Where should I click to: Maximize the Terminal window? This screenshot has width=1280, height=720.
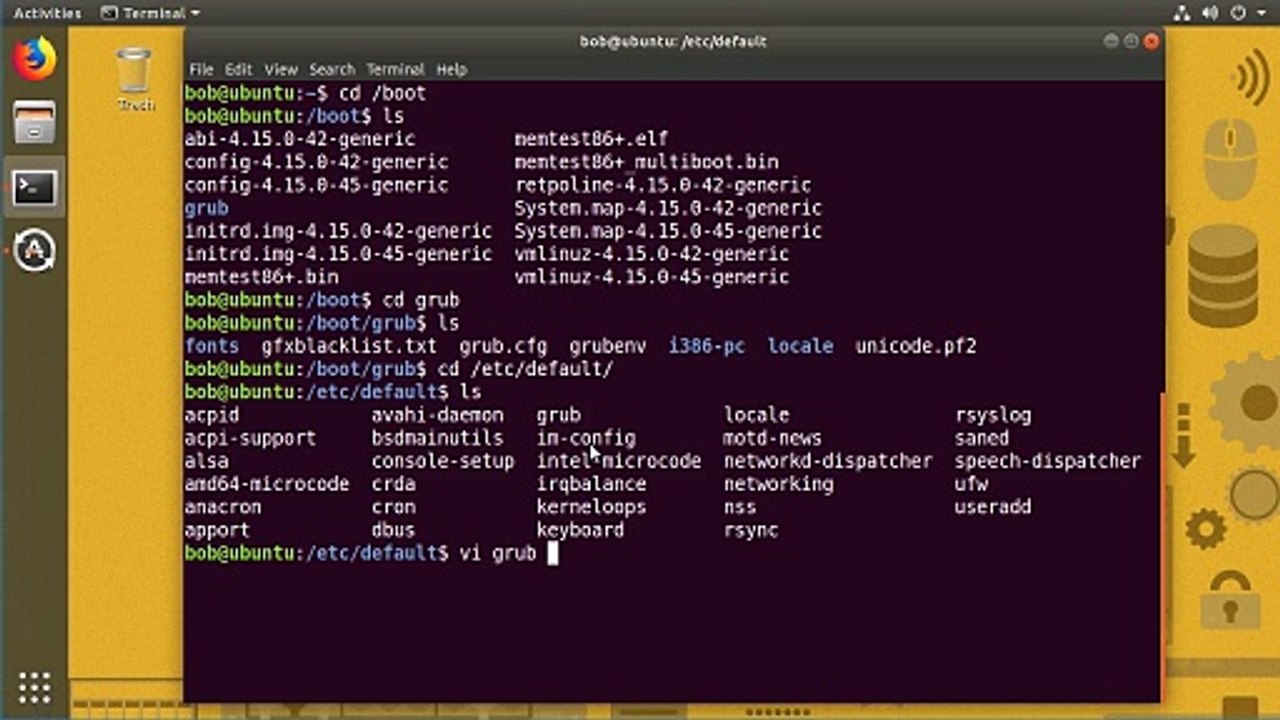point(1131,41)
